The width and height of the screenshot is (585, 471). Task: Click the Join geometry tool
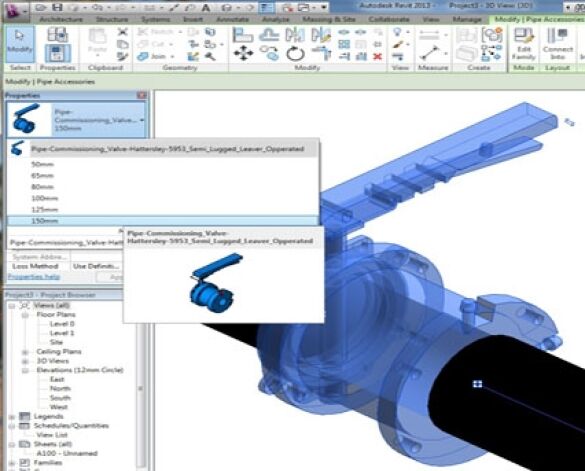(x=152, y=57)
